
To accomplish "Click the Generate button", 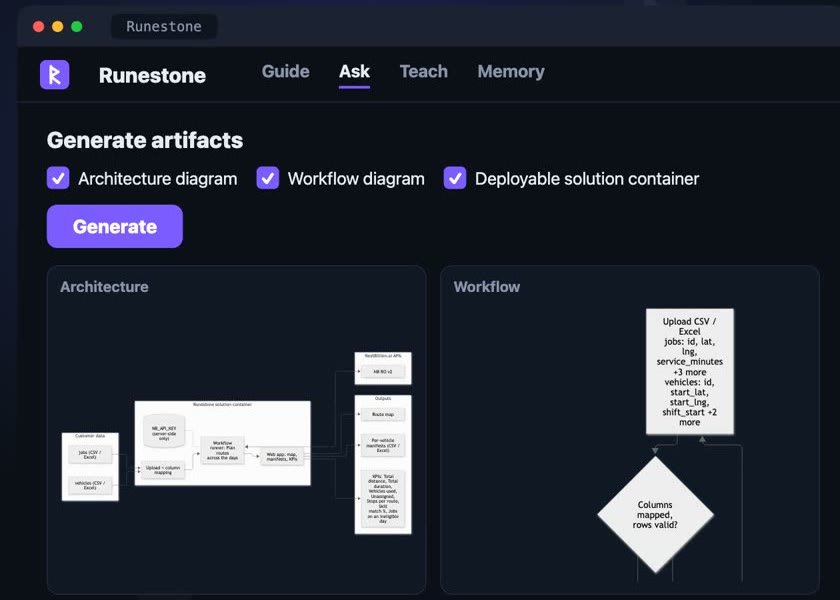I will [115, 226].
